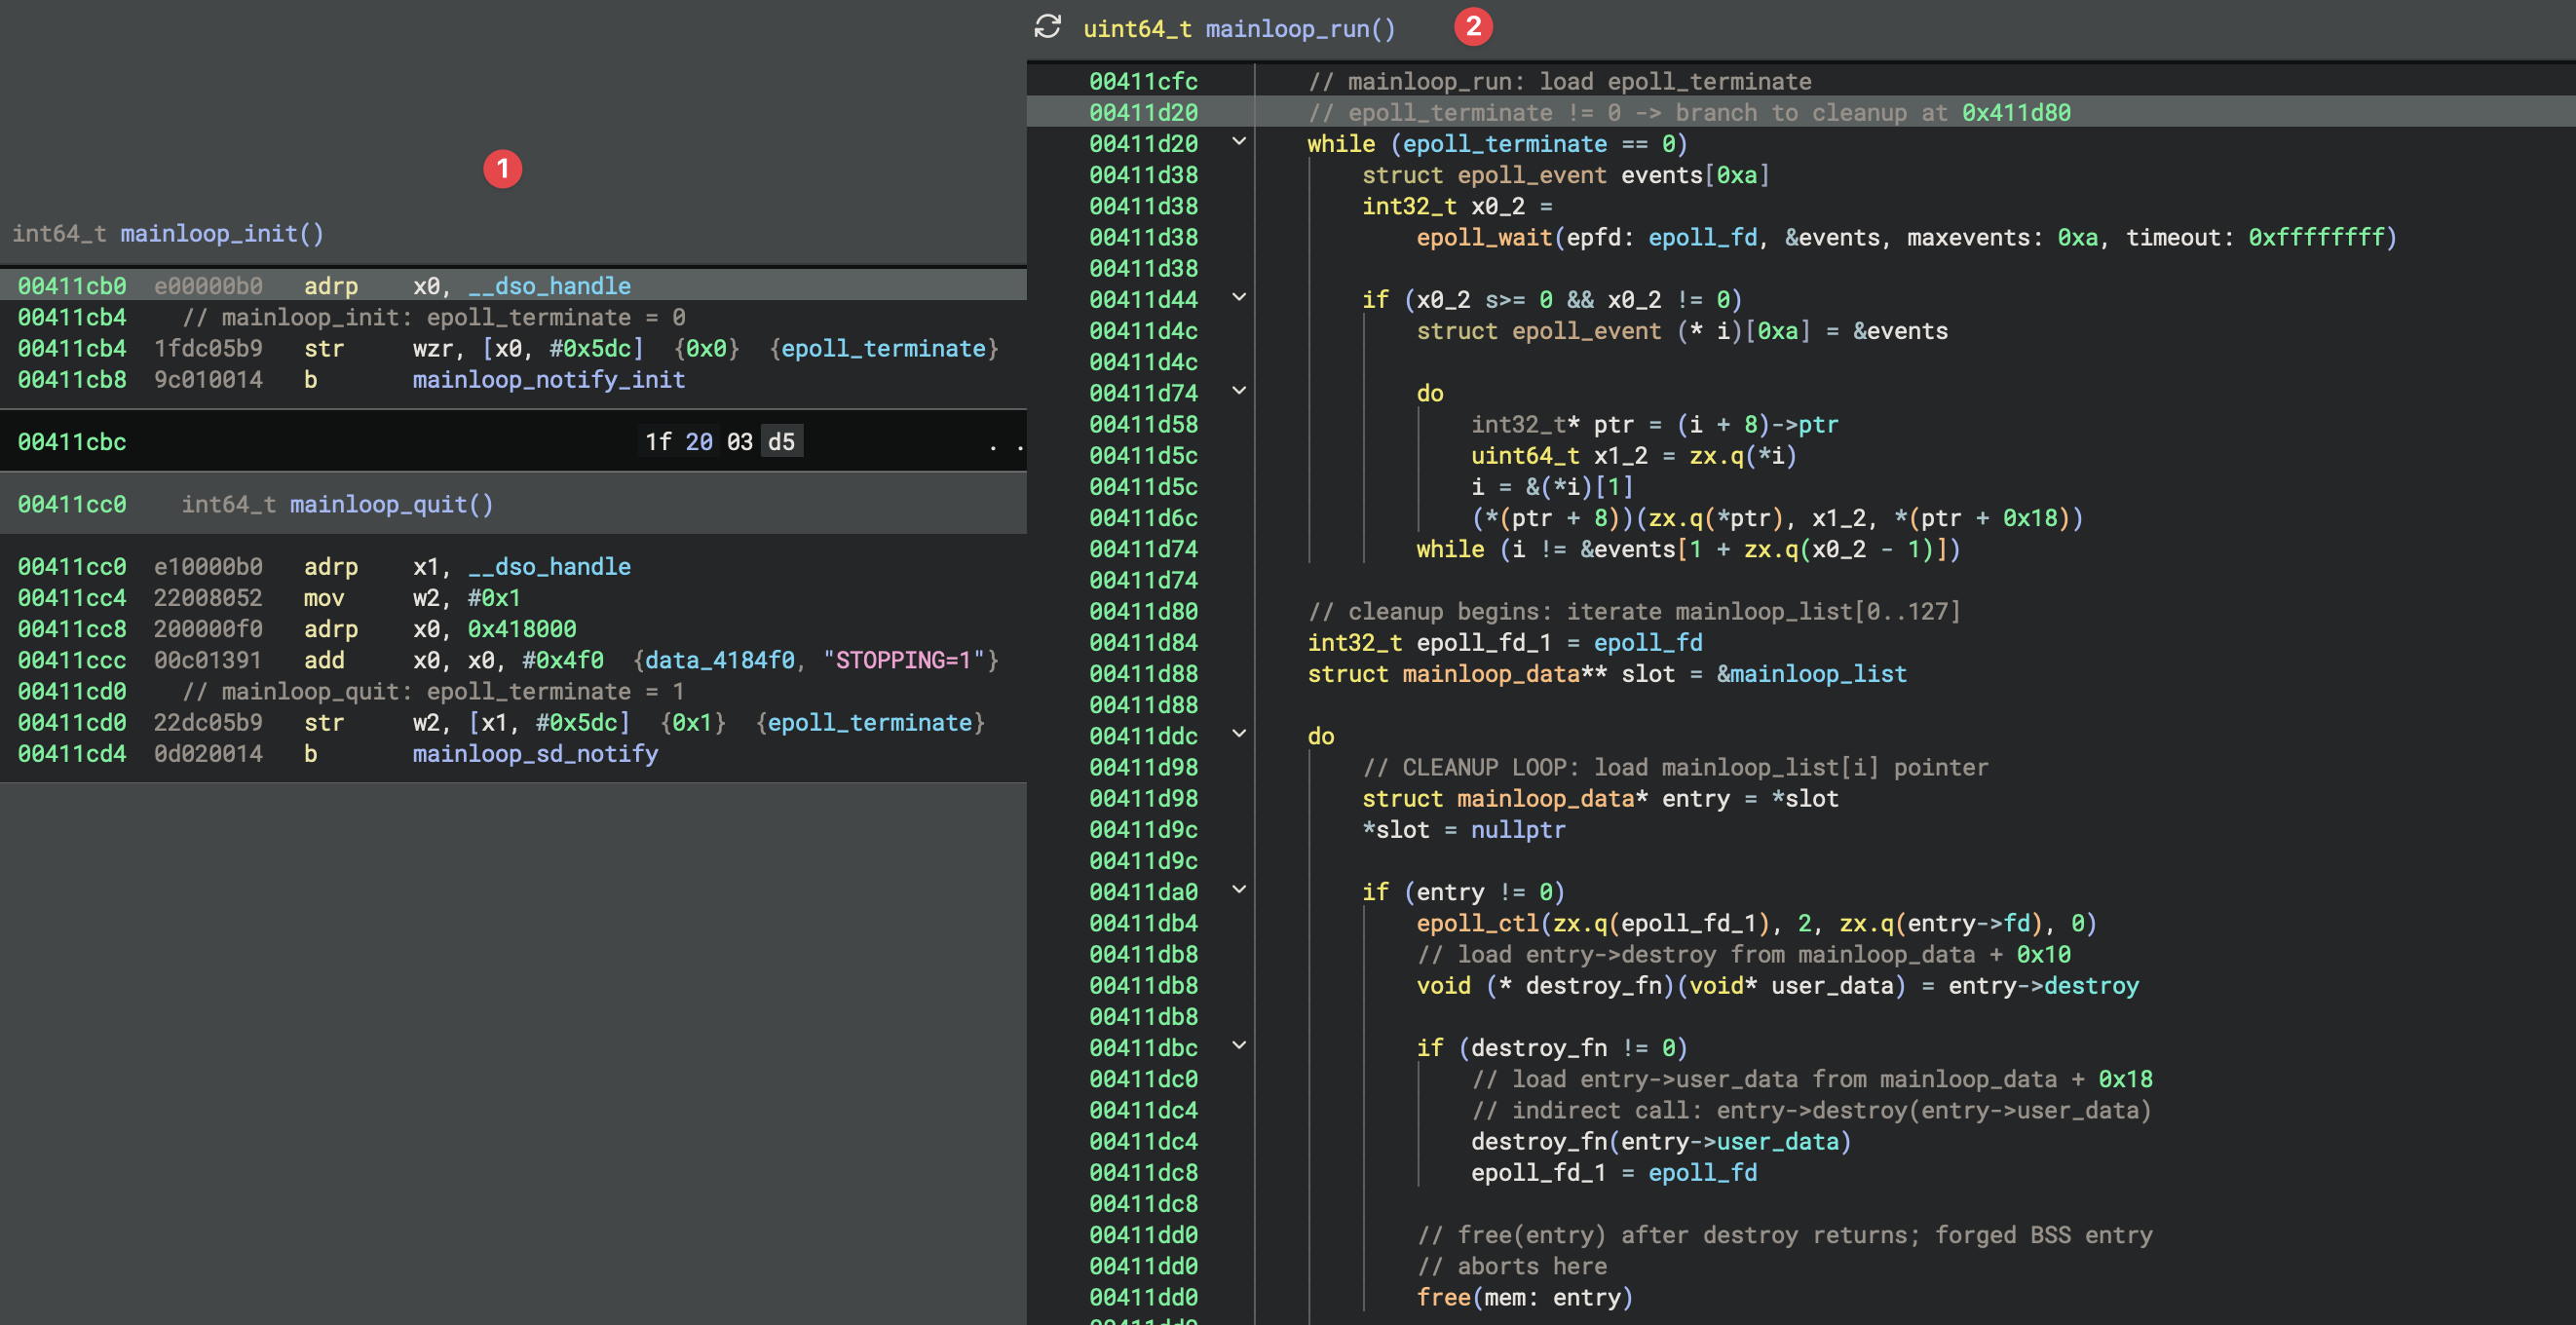Click 'struct epoll_event events[0xa]' declaration
Screen dimensions: 2576x1325
[1566, 175]
